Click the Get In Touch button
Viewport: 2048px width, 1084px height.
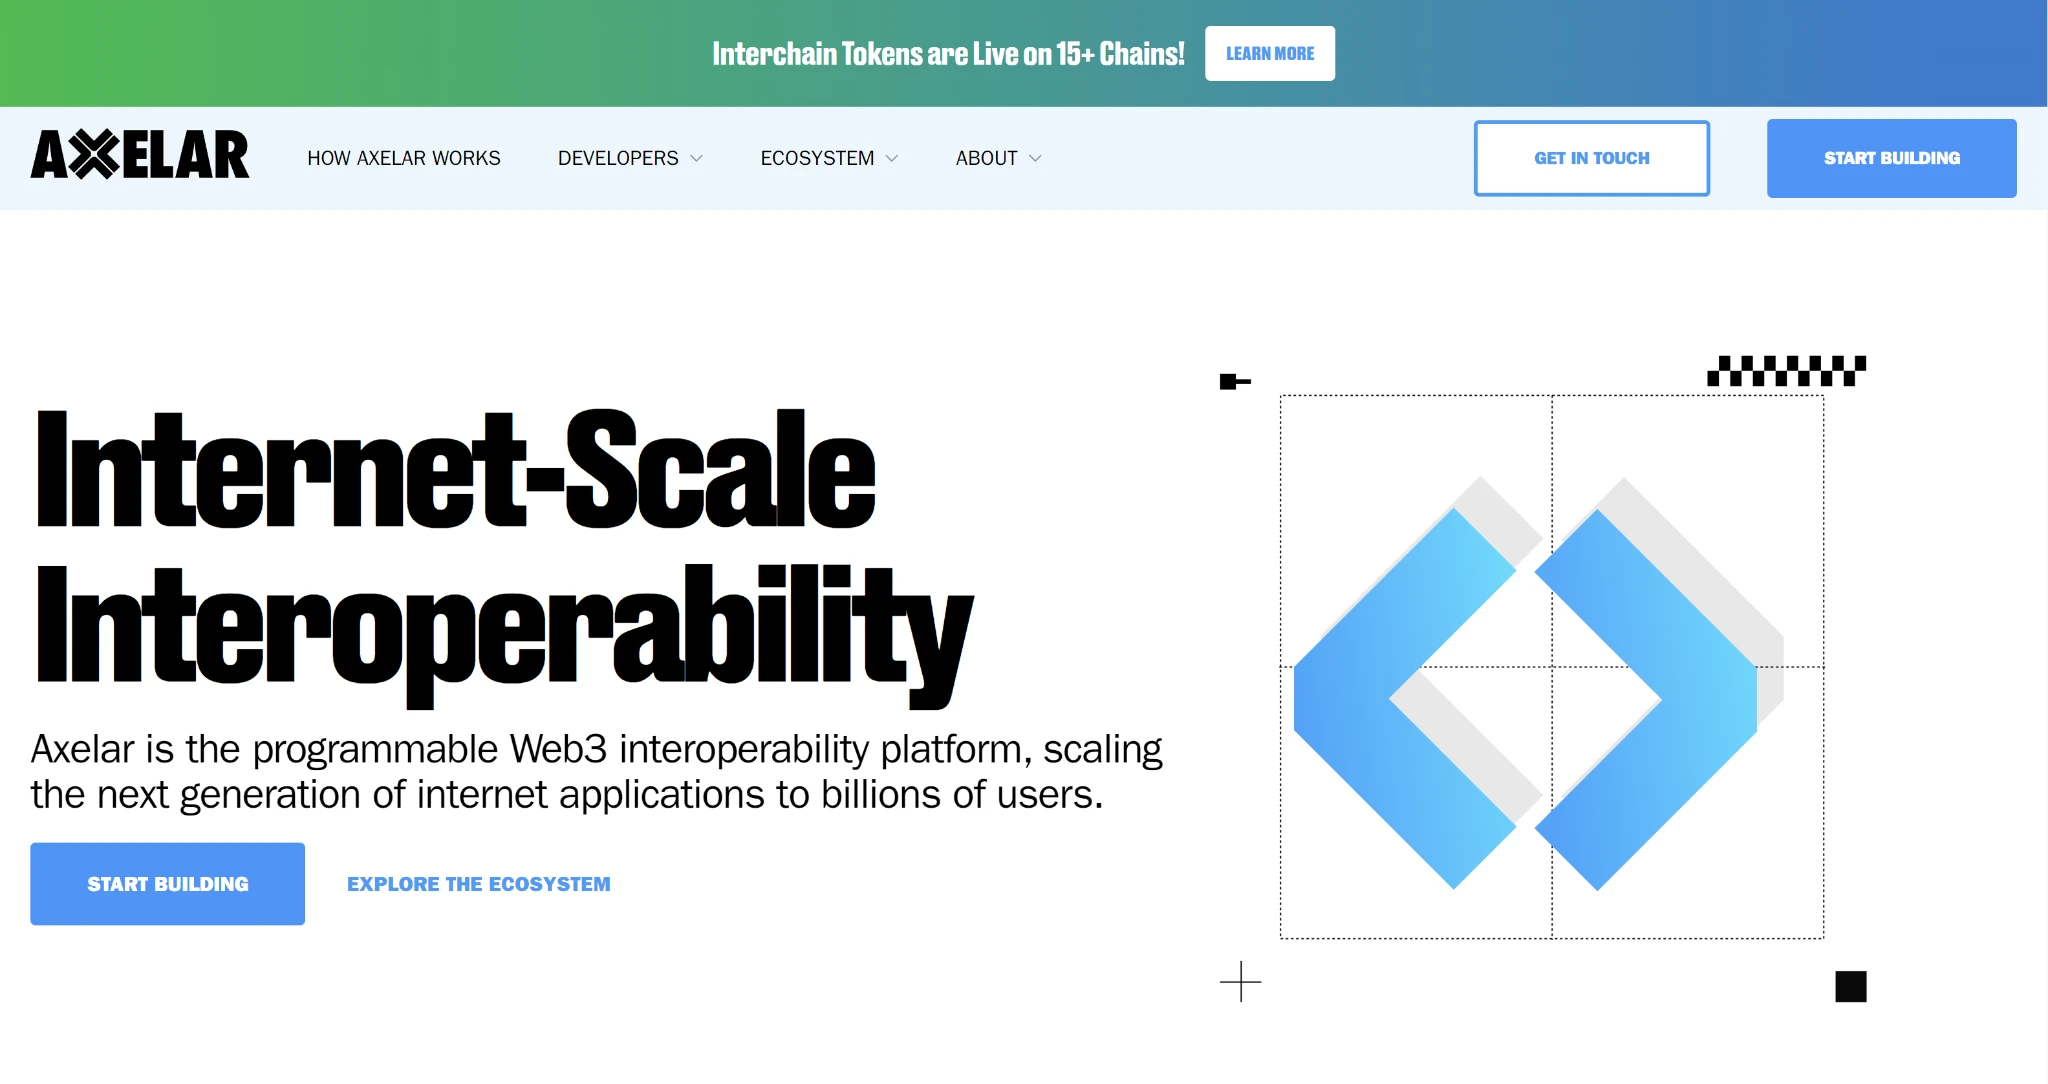point(1592,159)
